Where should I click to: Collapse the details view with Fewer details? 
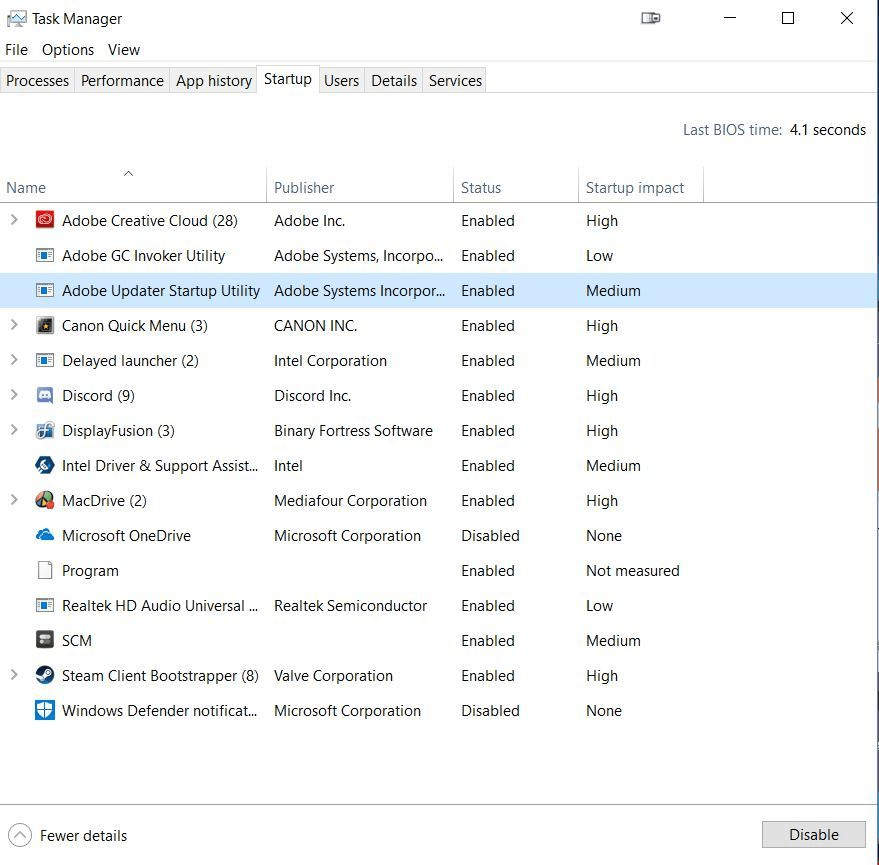[67, 835]
